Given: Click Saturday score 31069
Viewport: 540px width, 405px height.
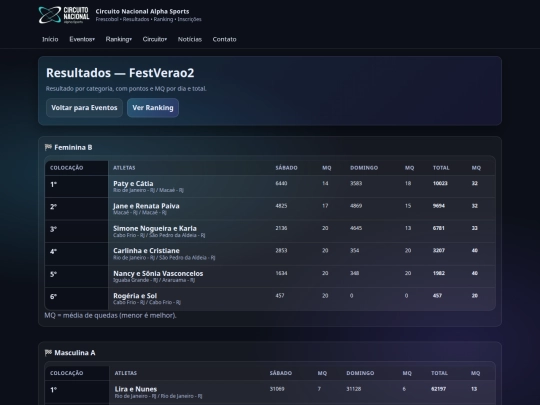Looking at the screenshot, I should [x=277, y=389].
